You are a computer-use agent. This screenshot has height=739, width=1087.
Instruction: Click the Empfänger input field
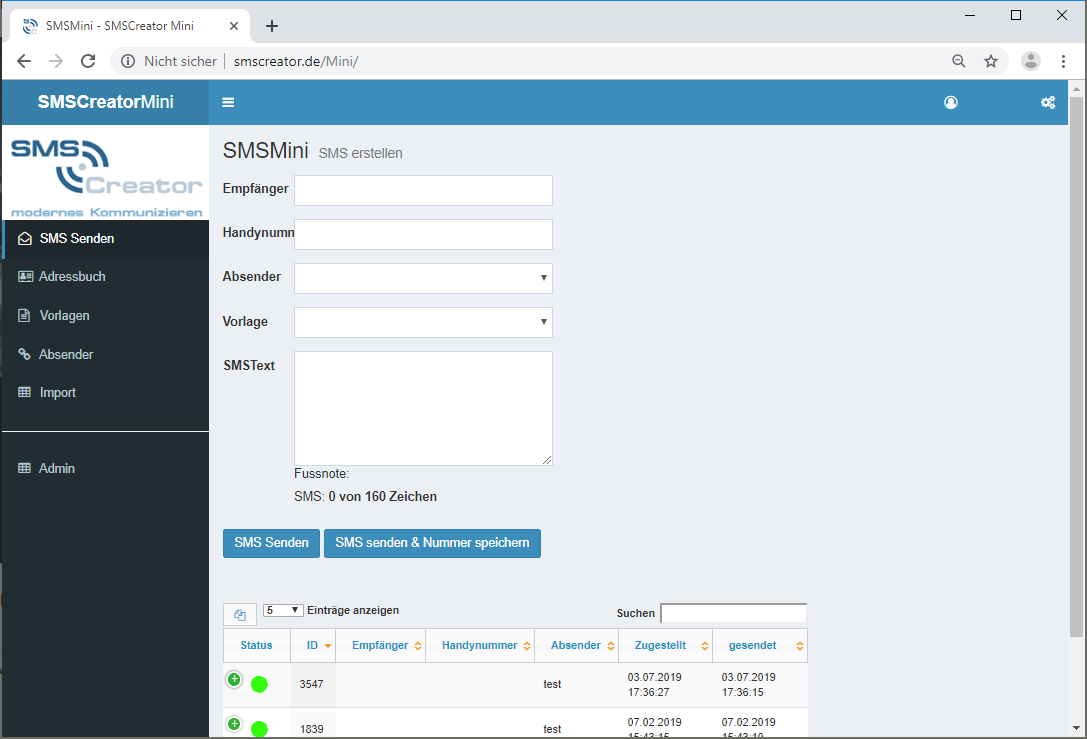(424, 190)
